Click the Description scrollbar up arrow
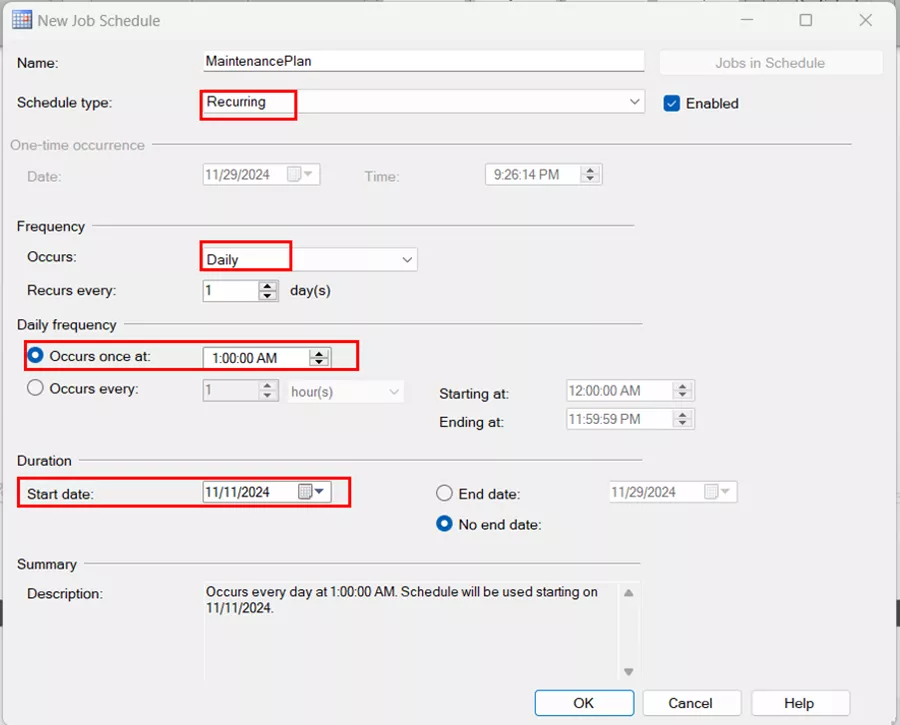The image size is (900, 725). tap(629, 592)
